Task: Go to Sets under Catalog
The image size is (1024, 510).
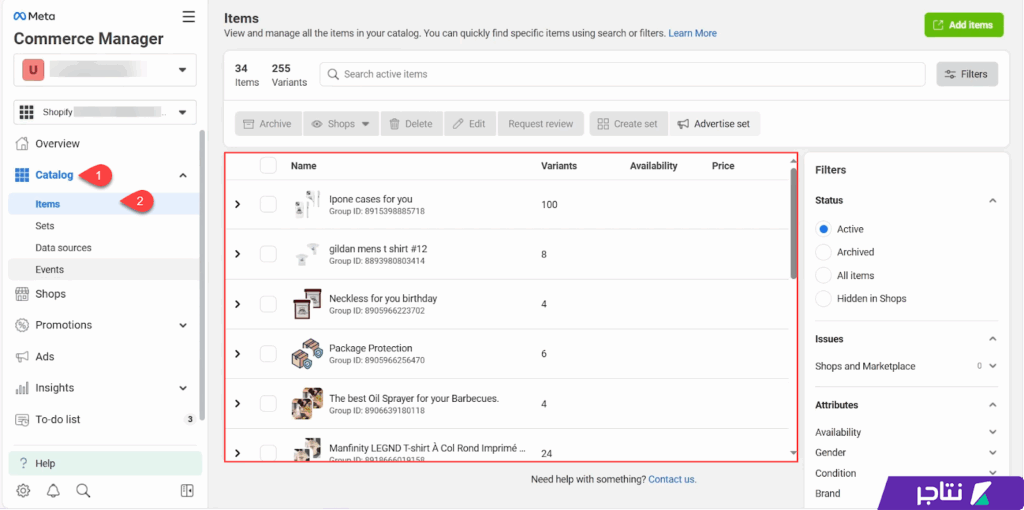Action: pyautogui.click(x=45, y=226)
